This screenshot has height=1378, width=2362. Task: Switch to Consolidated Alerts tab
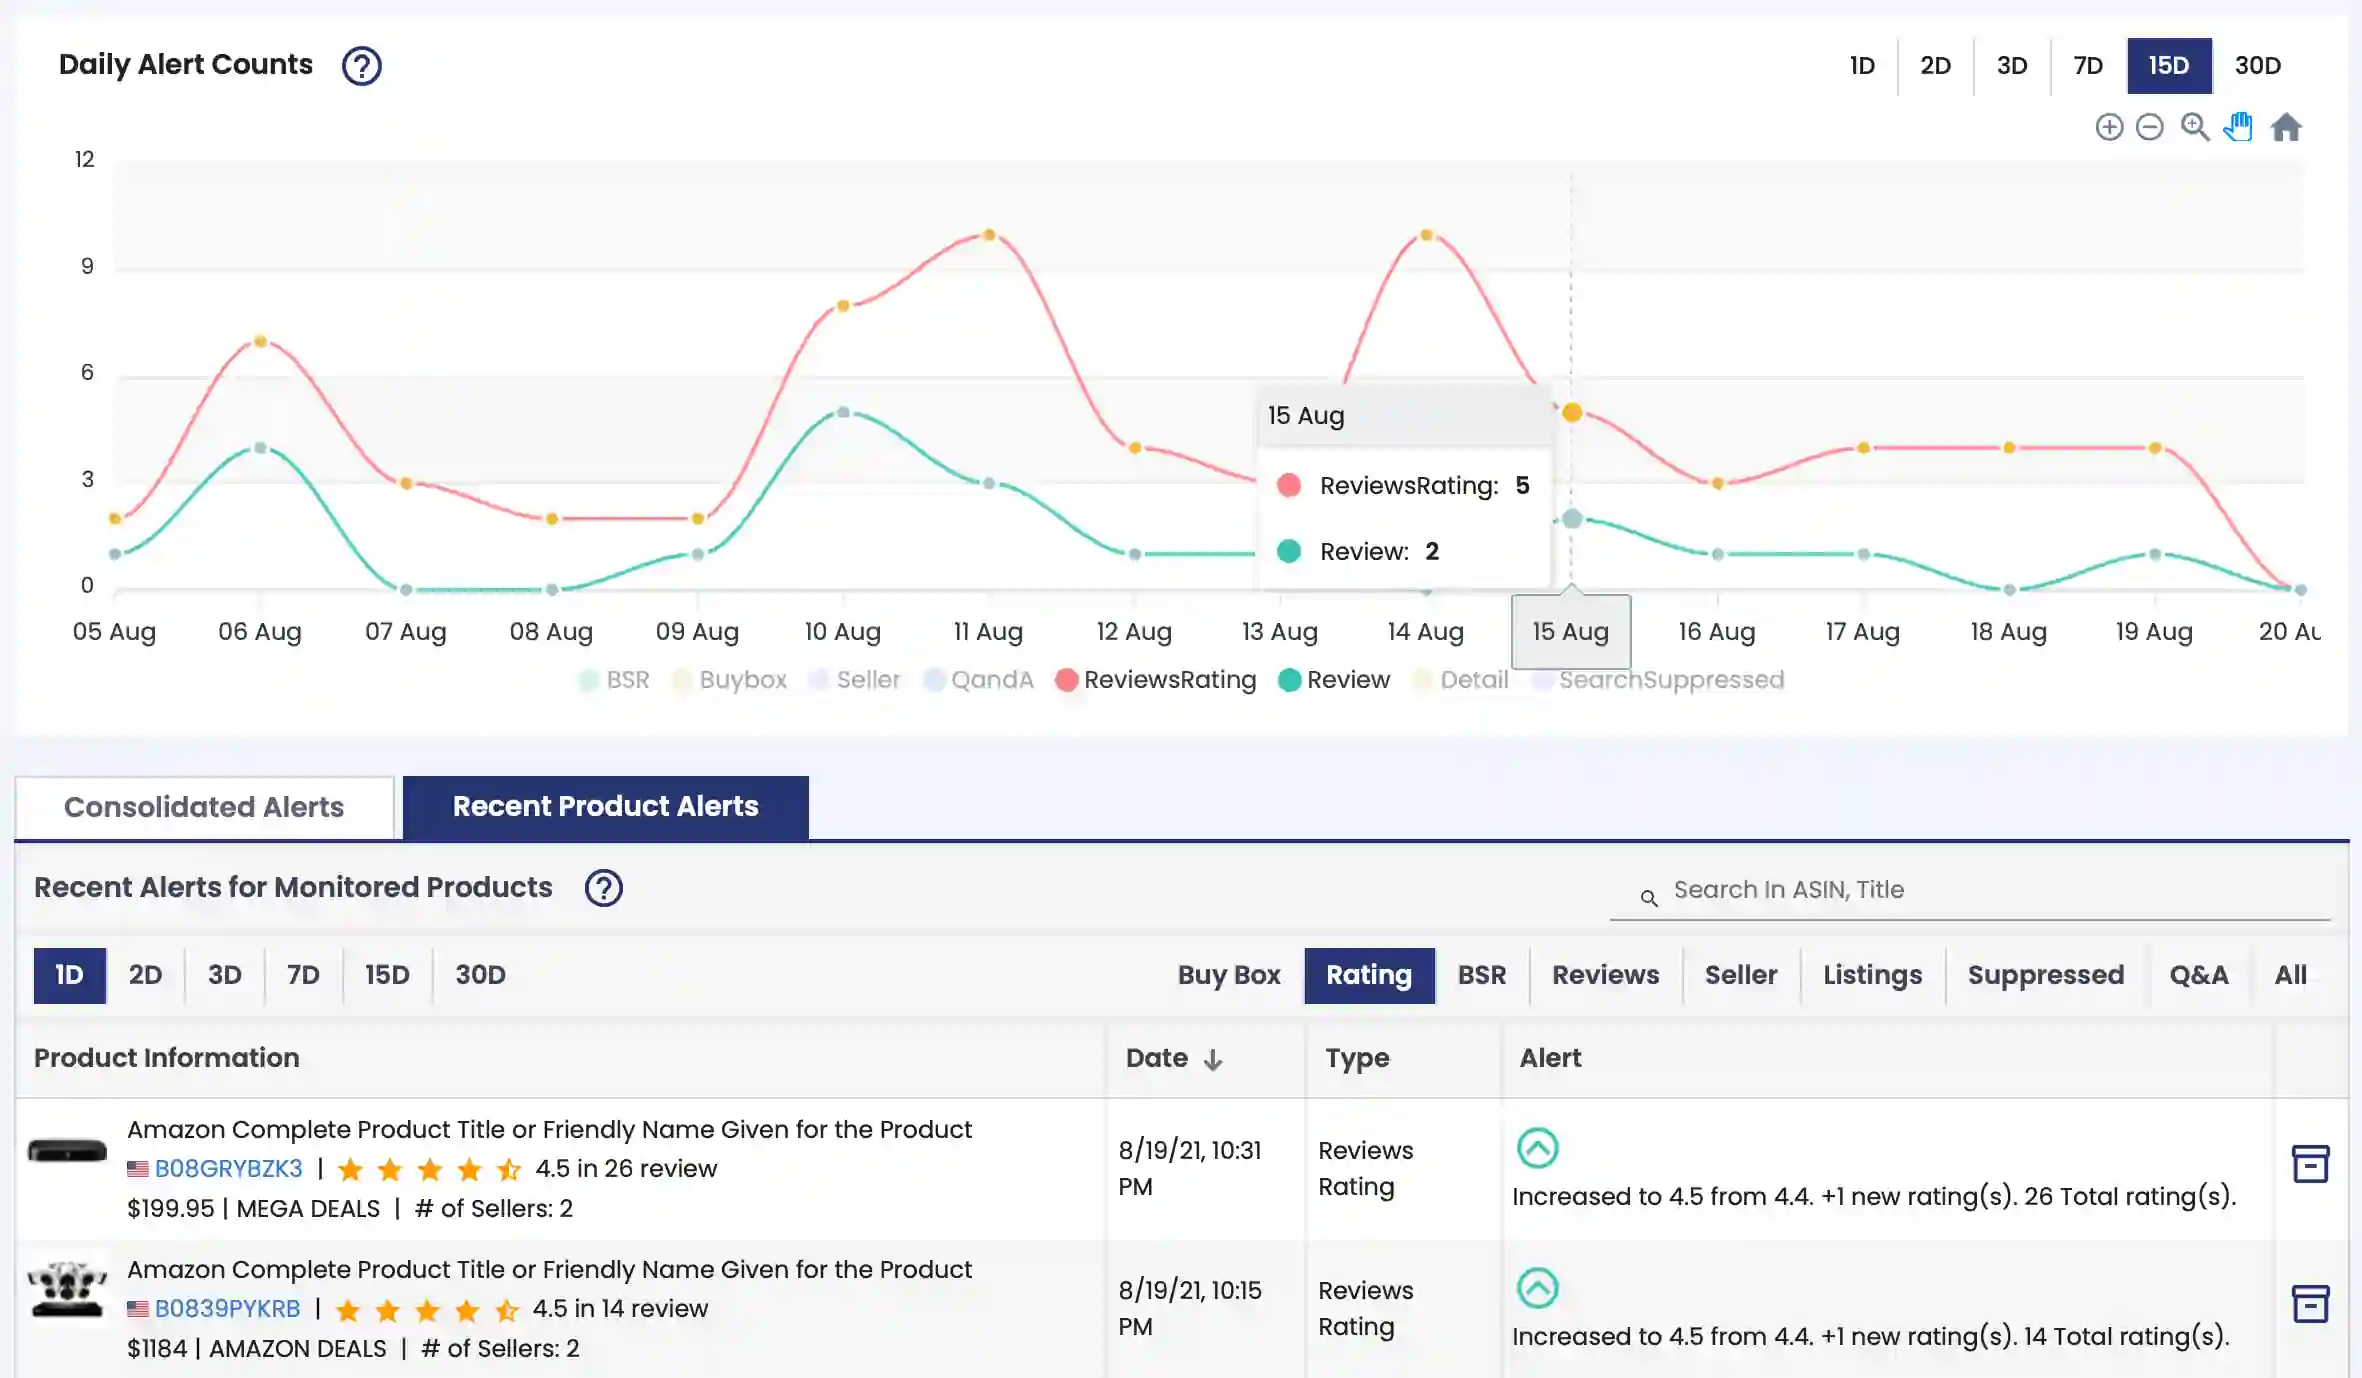[x=204, y=807]
